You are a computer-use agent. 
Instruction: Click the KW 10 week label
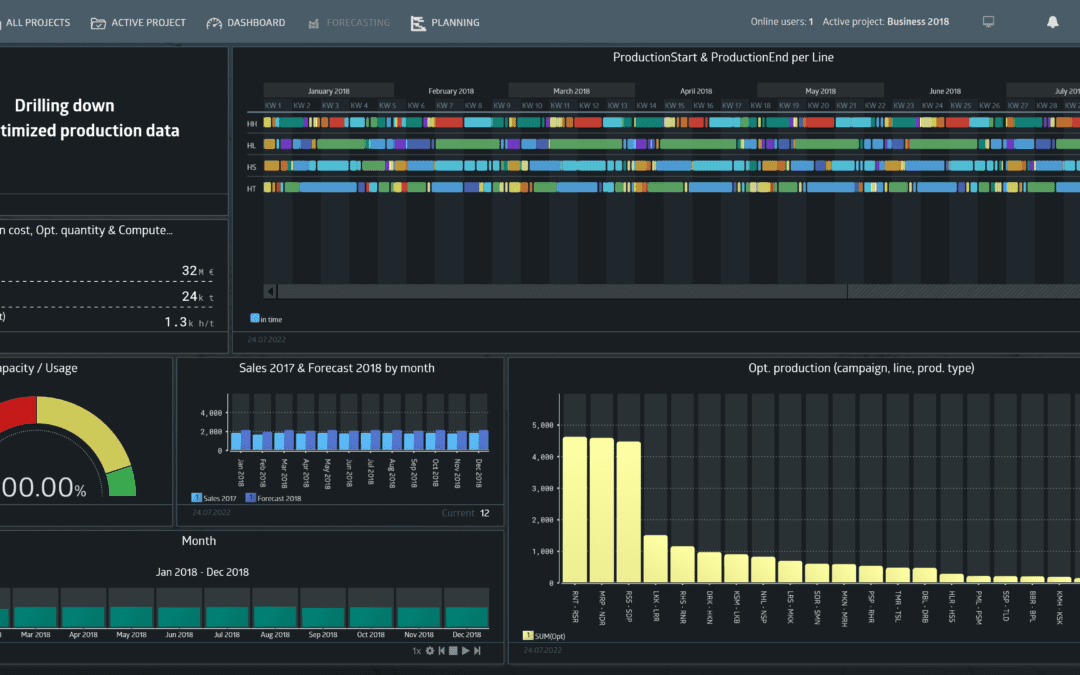[x=532, y=105]
